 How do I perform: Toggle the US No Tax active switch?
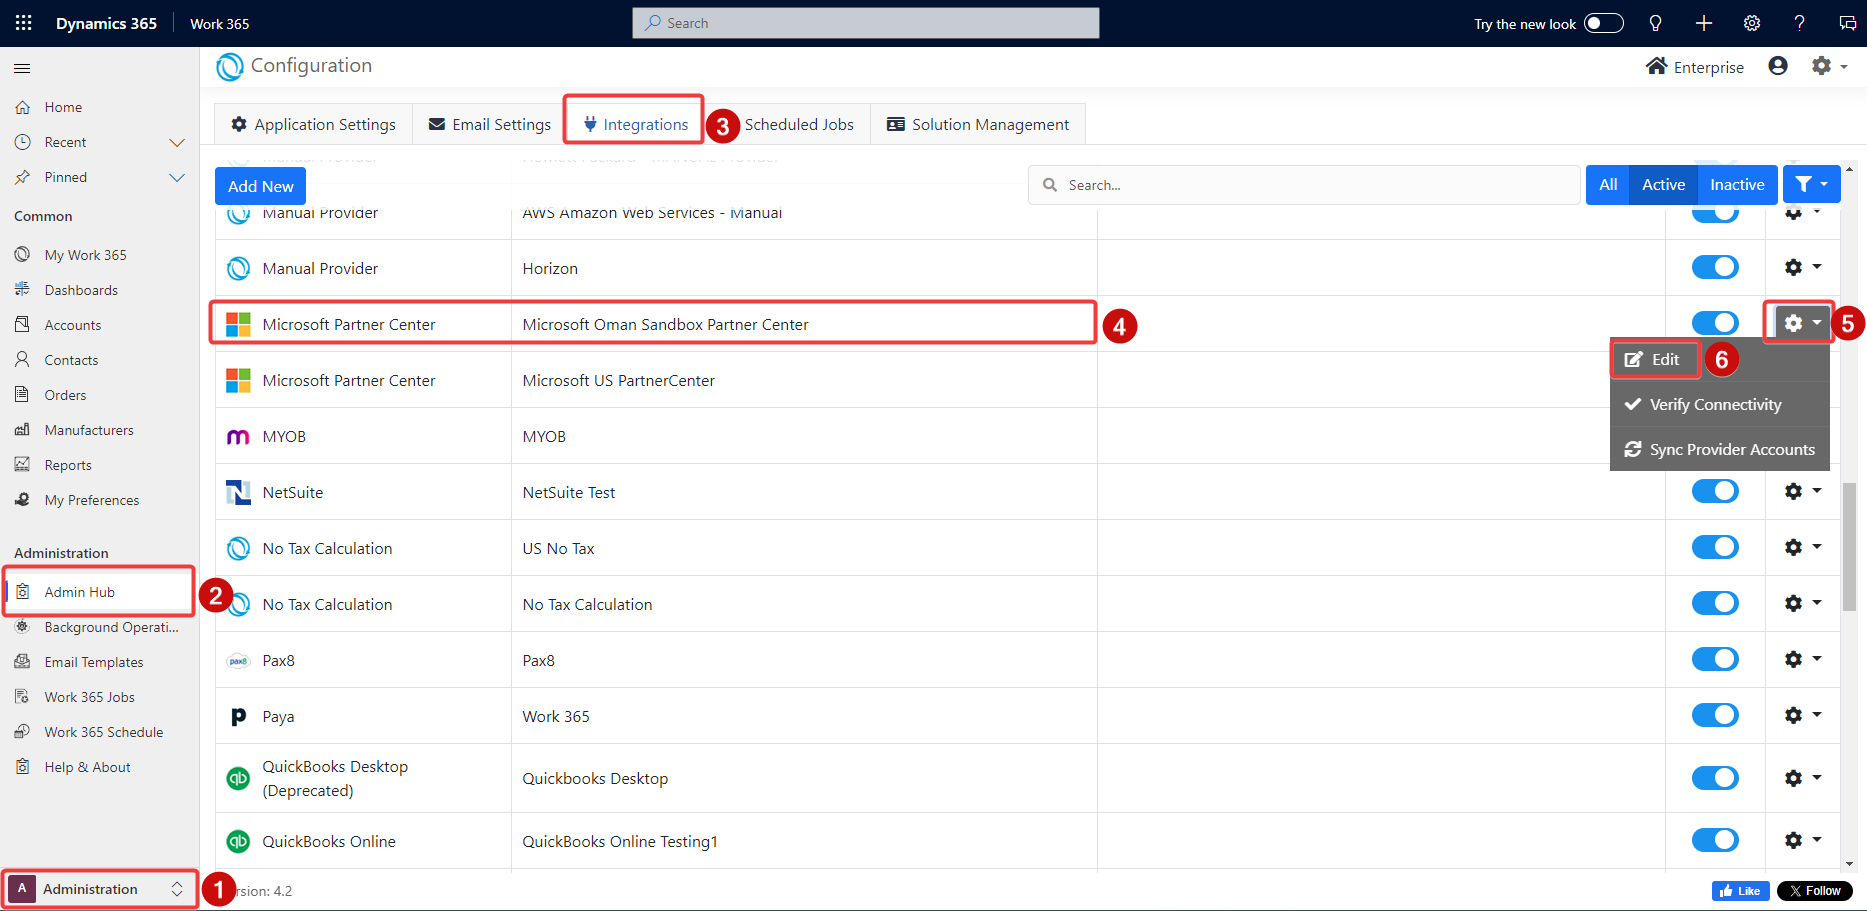1715,547
